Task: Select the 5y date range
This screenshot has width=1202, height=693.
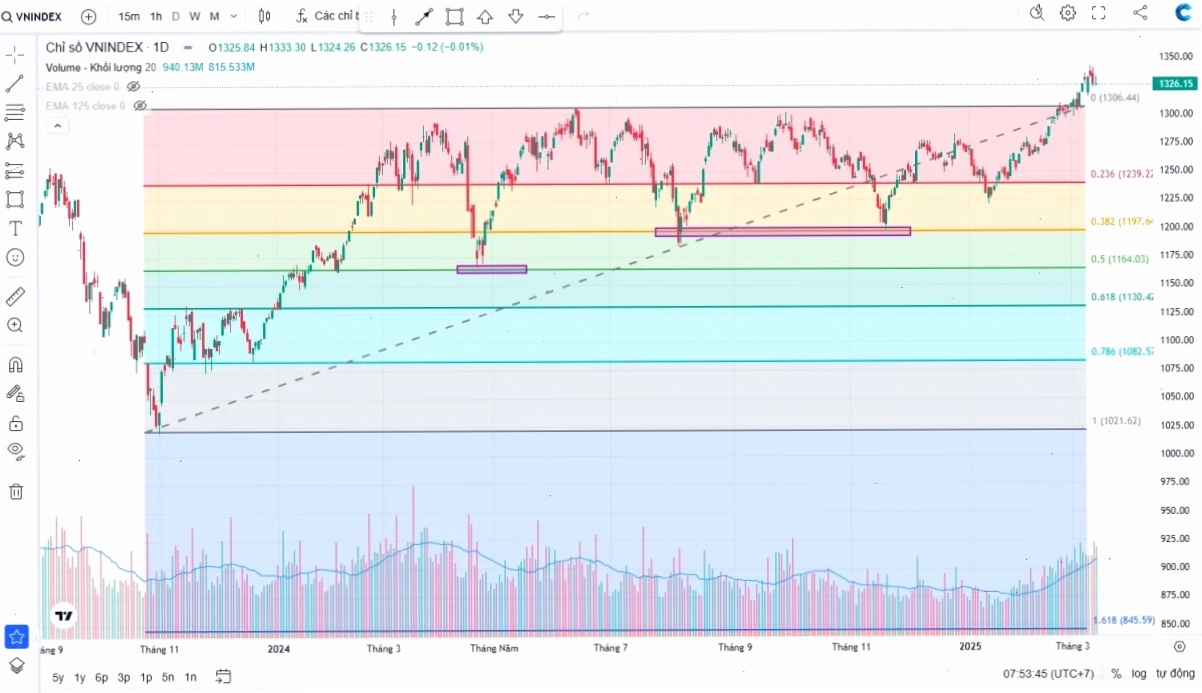Action: (x=59, y=677)
